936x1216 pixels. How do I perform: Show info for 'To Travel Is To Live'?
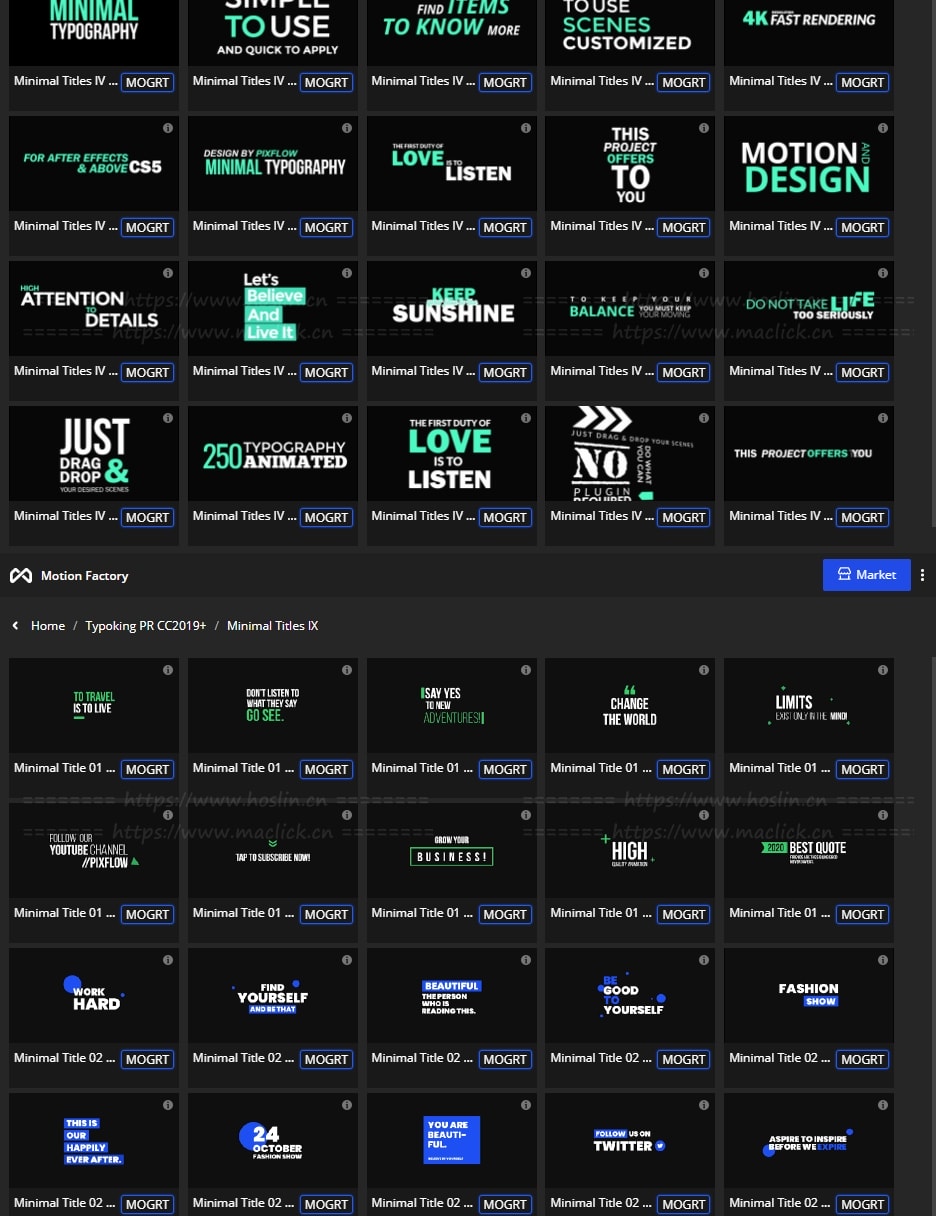168,670
